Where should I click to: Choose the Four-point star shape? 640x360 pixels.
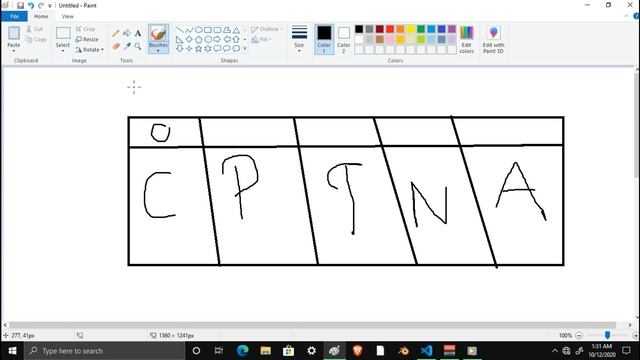tap(189, 49)
